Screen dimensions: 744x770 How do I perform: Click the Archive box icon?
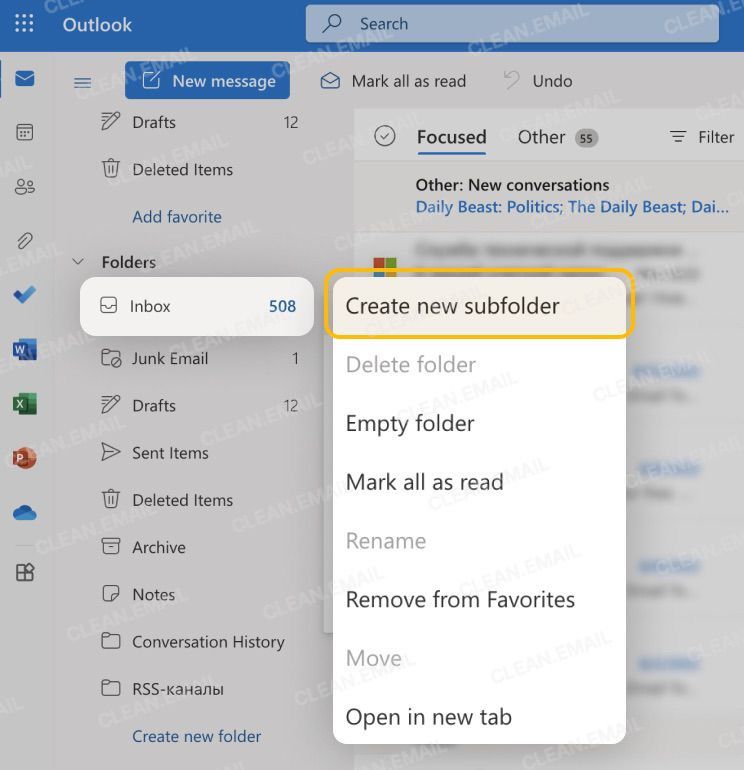click(x=110, y=546)
